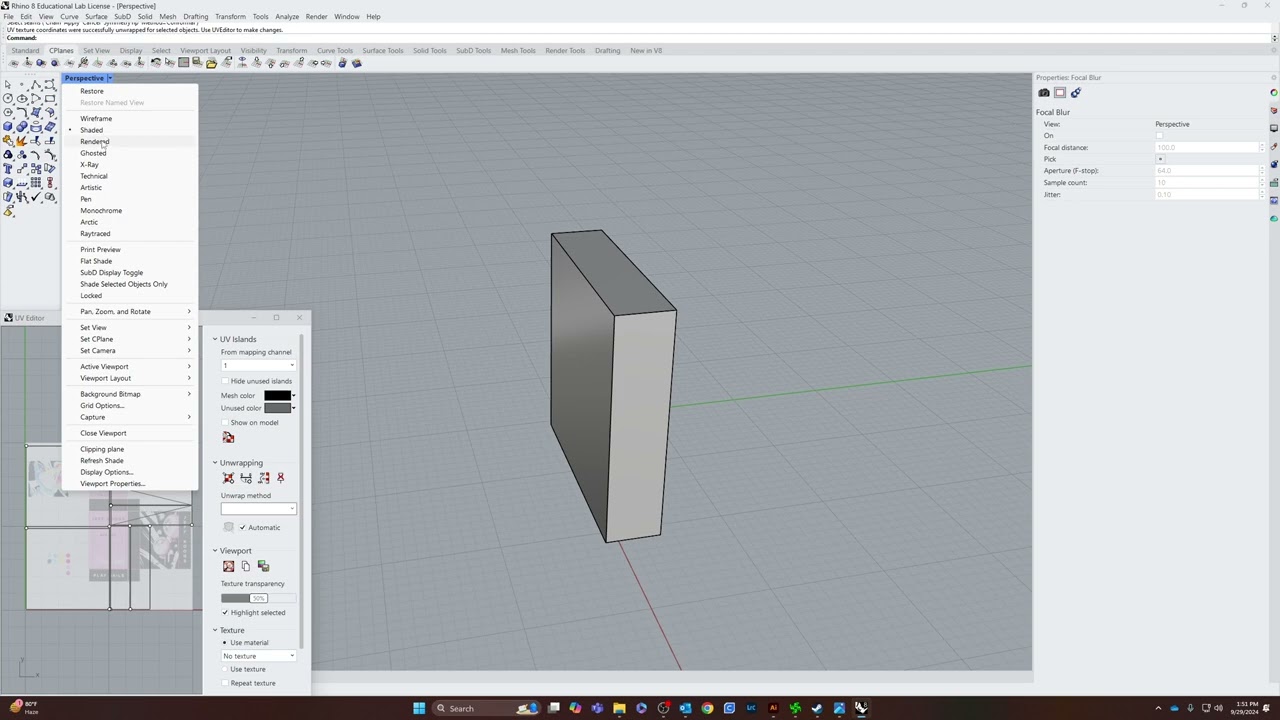This screenshot has width=1280, height=720.
Task: Expand Pan, Zoom, and Rotate submenu
Action: click(x=130, y=312)
